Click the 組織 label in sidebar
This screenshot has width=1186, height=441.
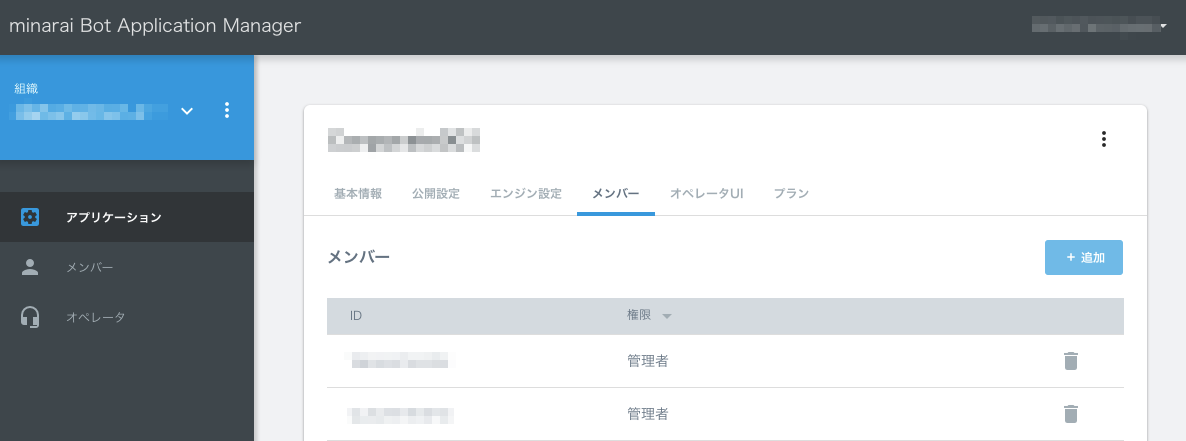click(x=26, y=89)
